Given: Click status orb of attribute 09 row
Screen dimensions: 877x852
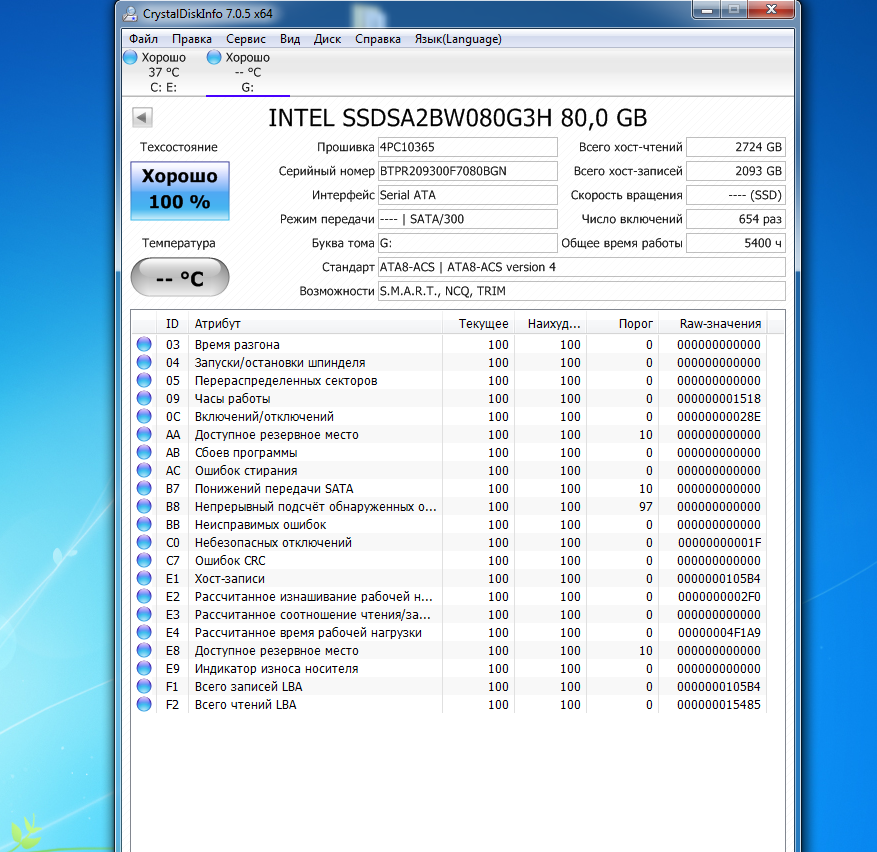Looking at the screenshot, I should tap(144, 399).
